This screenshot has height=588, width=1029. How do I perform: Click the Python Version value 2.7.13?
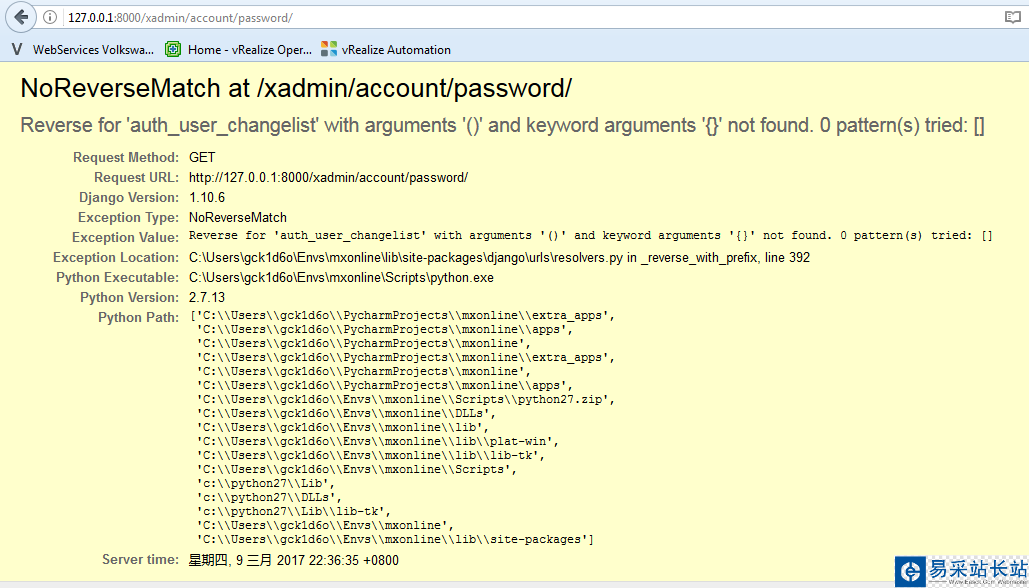[207, 297]
